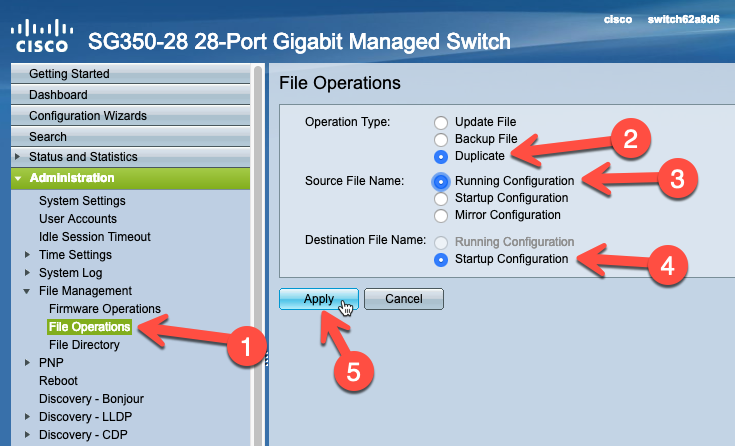Open Configuration Wizards
735x446 pixels.
[x=130, y=116]
